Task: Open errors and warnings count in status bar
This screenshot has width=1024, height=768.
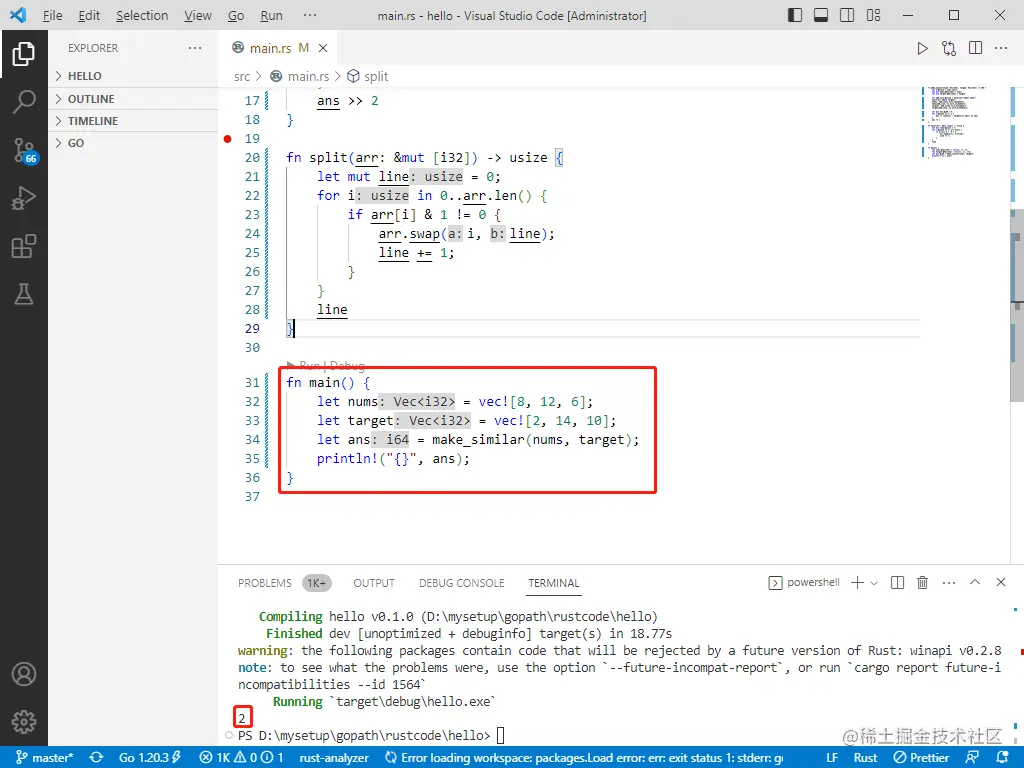Action: point(241,758)
